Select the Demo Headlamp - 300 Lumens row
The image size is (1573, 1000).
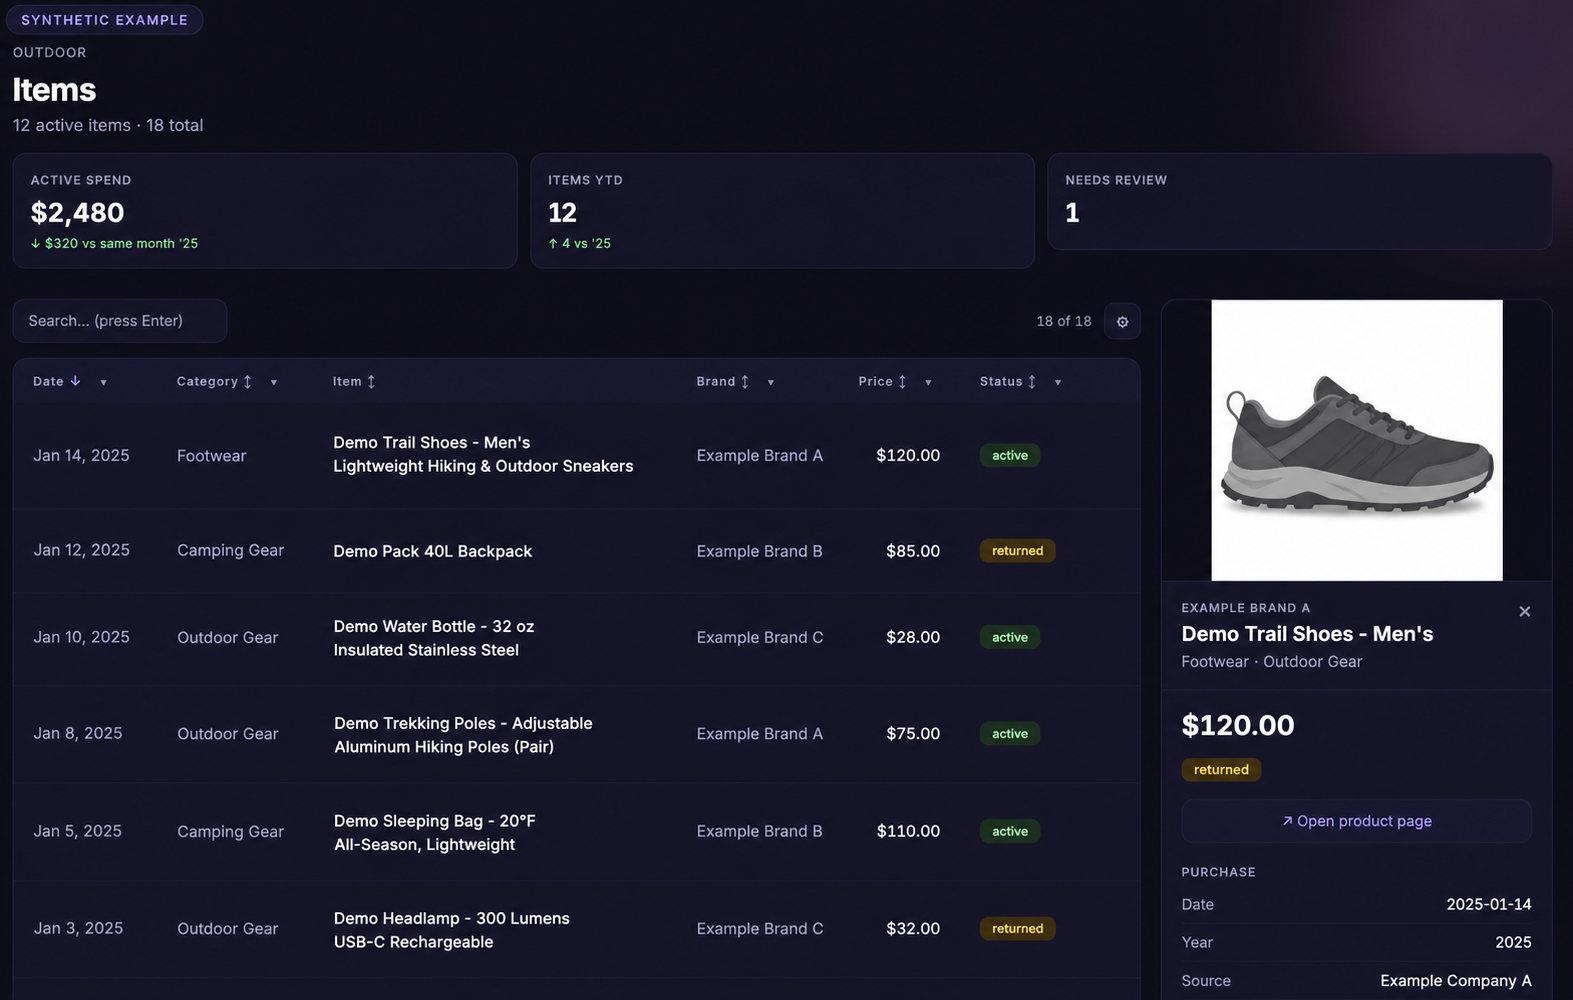(x=576, y=929)
